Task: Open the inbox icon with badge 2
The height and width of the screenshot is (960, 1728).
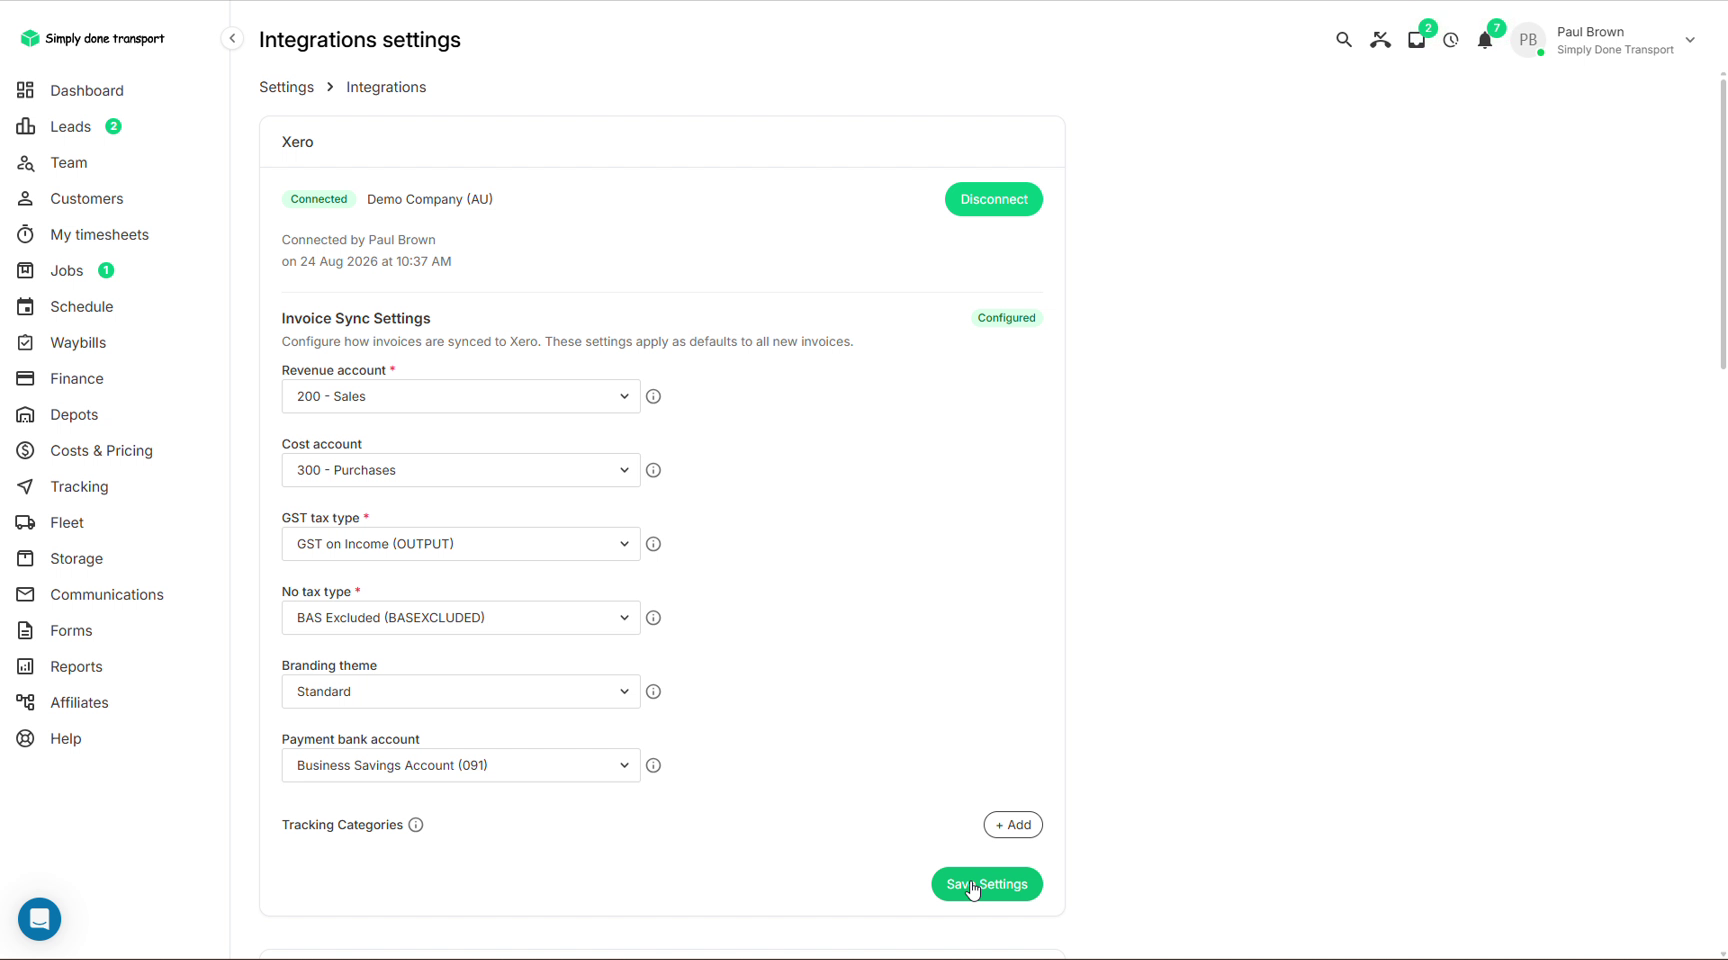Action: click(x=1416, y=40)
